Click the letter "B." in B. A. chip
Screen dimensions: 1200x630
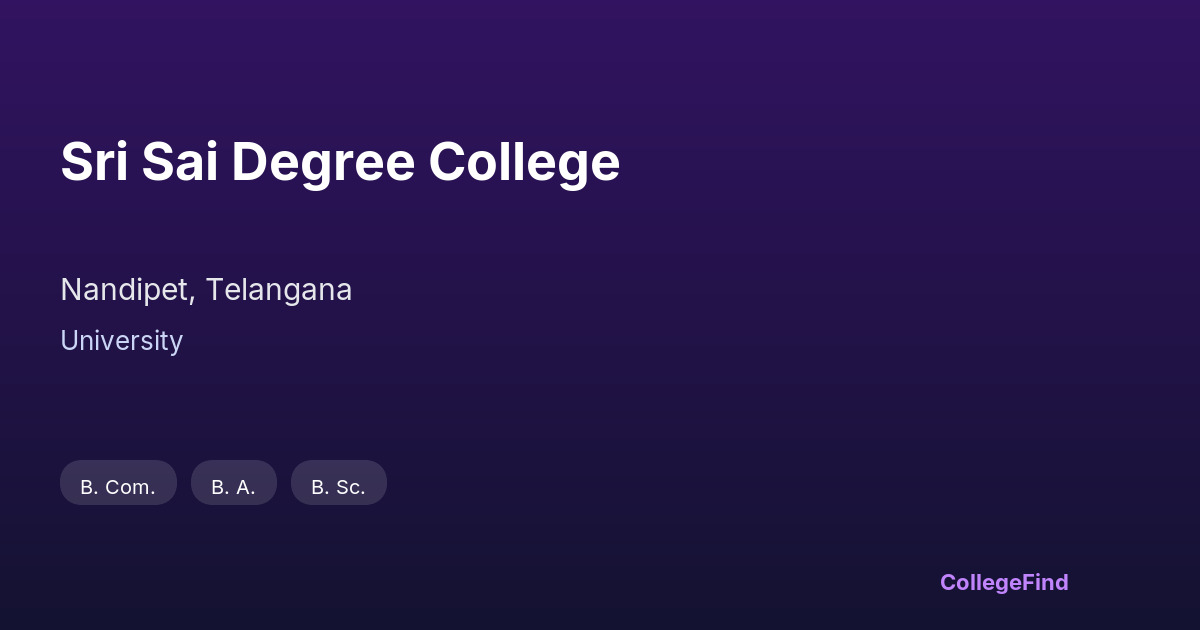(219, 488)
